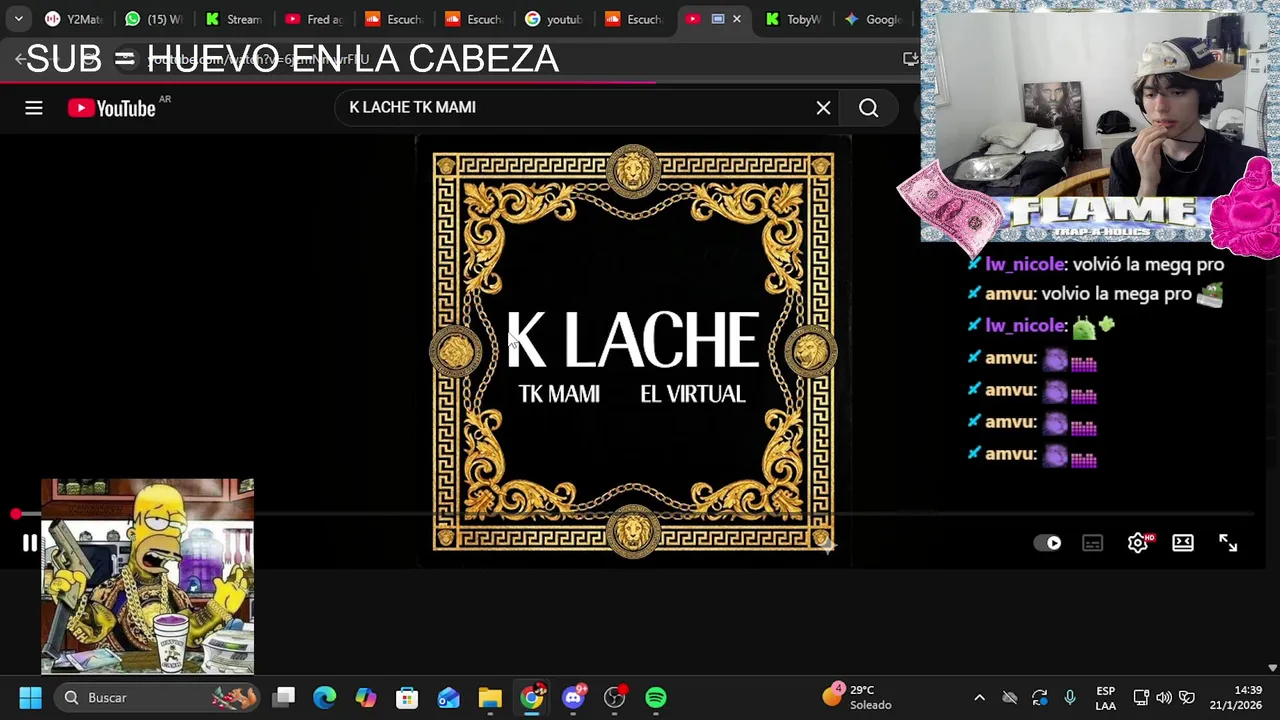Click amvu's message 'volvio la mega pro'

pos(1116,294)
